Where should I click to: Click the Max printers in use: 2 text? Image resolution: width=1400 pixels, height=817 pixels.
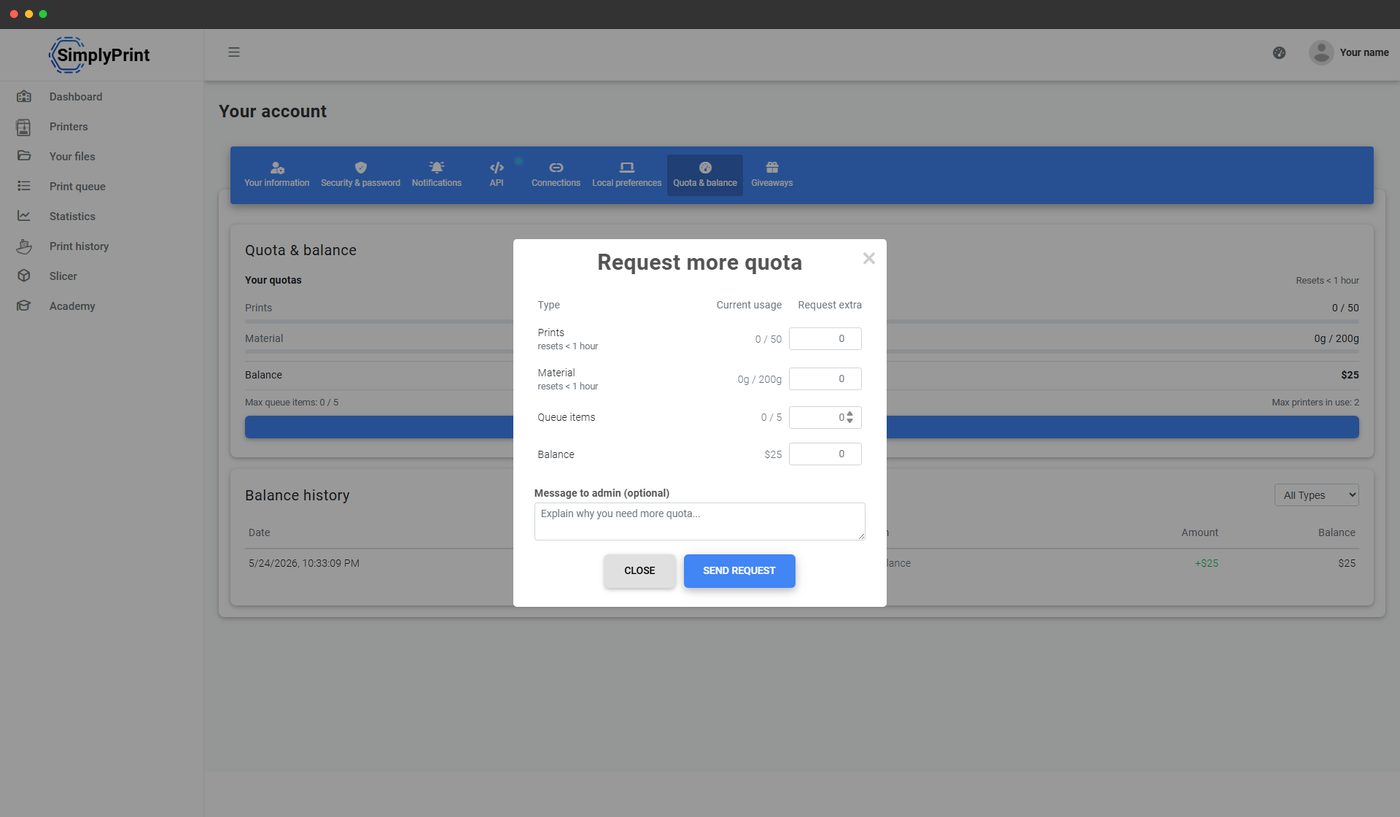(x=1315, y=402)
